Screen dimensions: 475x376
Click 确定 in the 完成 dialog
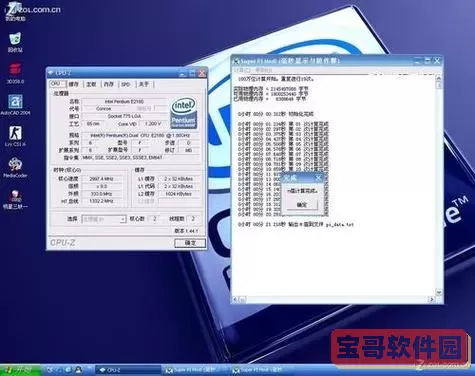[302, 205]
